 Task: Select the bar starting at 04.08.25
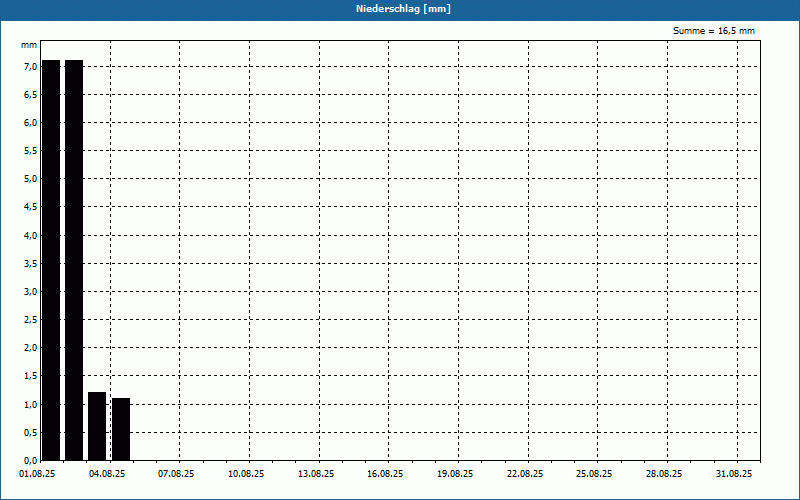(x=121, y=429)
